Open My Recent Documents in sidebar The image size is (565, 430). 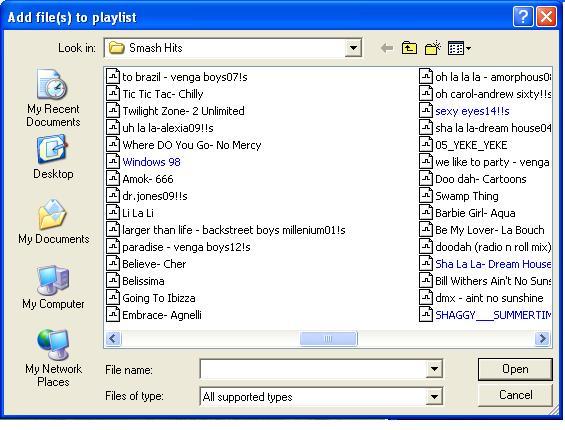point(53,98)
